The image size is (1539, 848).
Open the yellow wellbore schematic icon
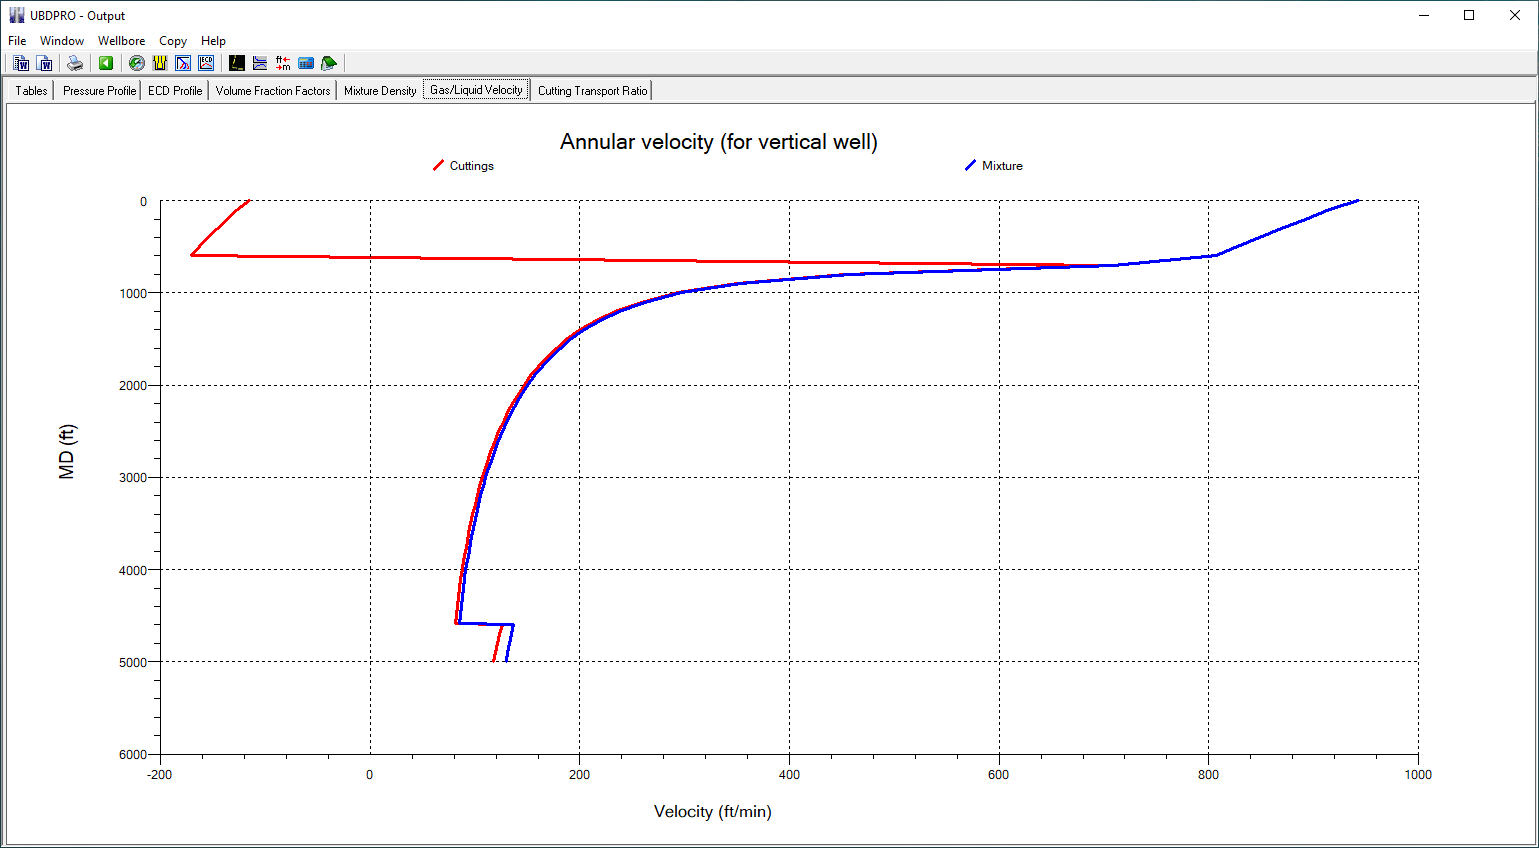point(160,63)
